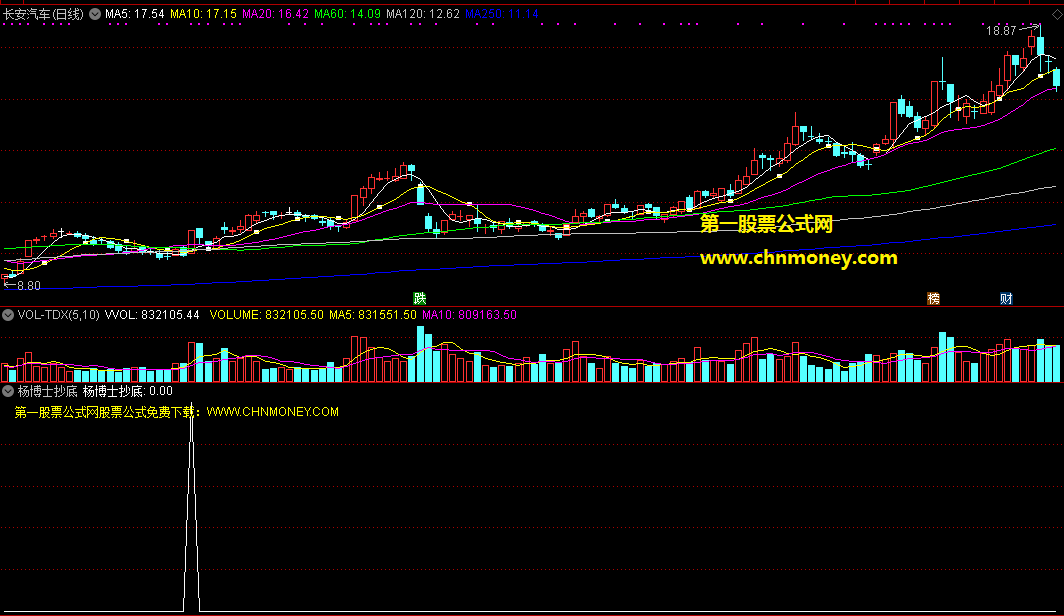
Task: Click the orange 榜 event marker
Action: tap(933, 299)
